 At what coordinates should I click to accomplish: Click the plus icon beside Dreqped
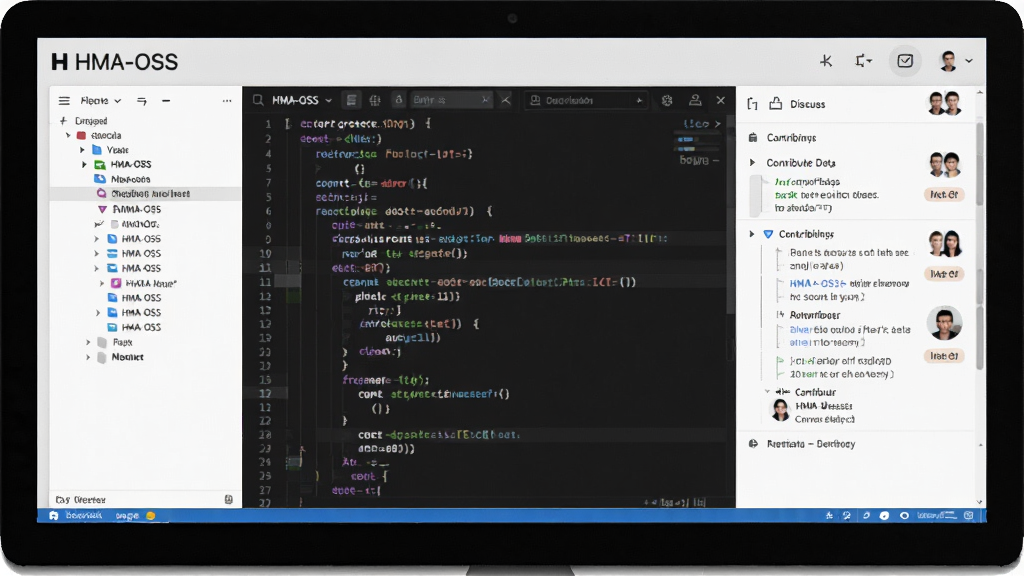[63, 121]
